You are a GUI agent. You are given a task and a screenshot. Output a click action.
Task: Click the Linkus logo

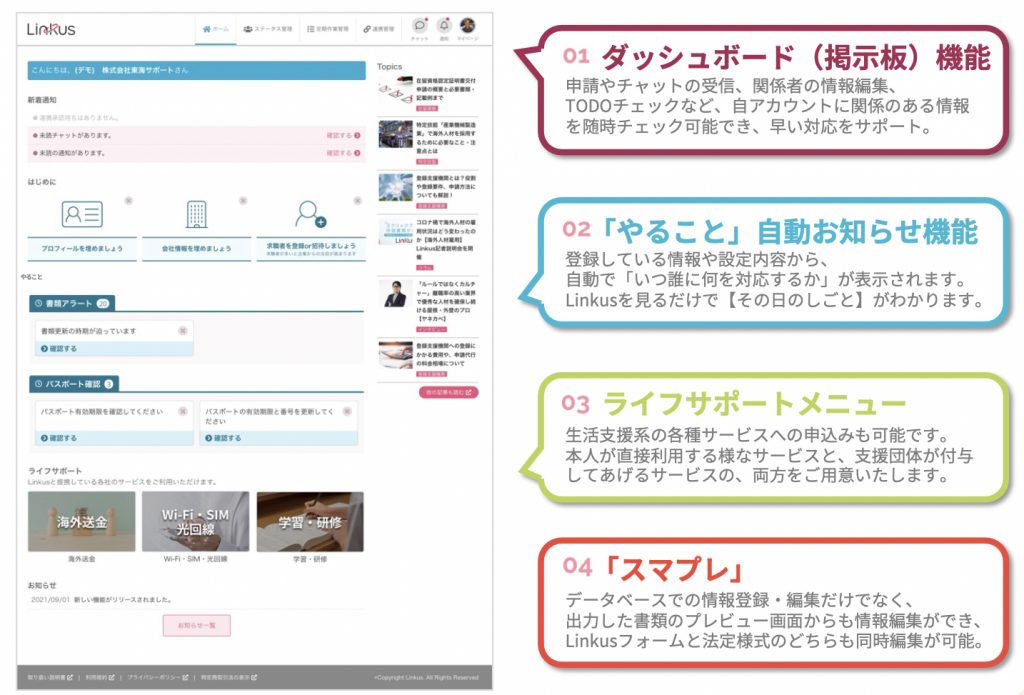click(x=51, y=29)
